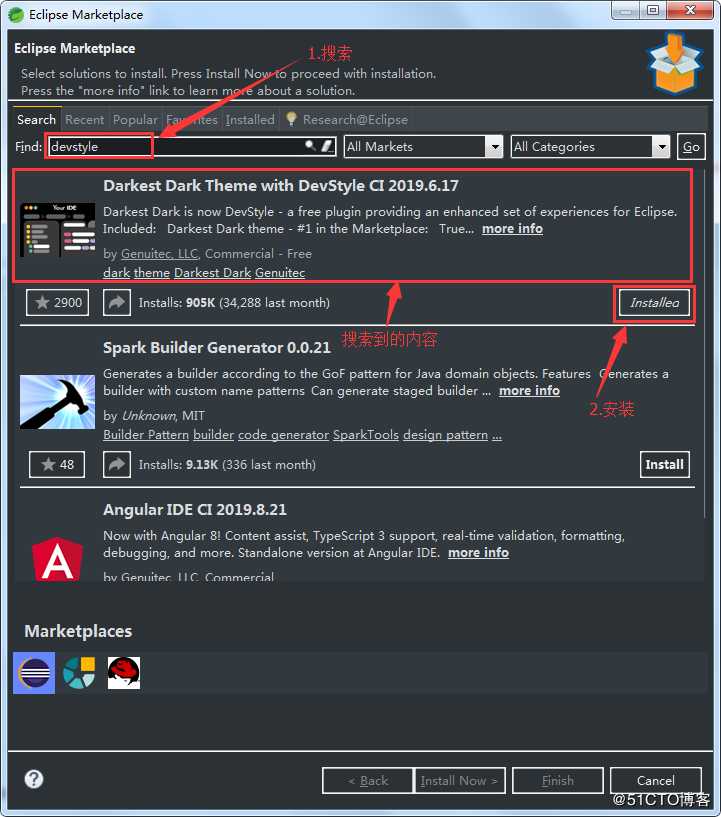Click the search magnifier icon in Find field
The width and height of the screenshot is (721, 817).
pyautogui.click(x=310, y=145)
